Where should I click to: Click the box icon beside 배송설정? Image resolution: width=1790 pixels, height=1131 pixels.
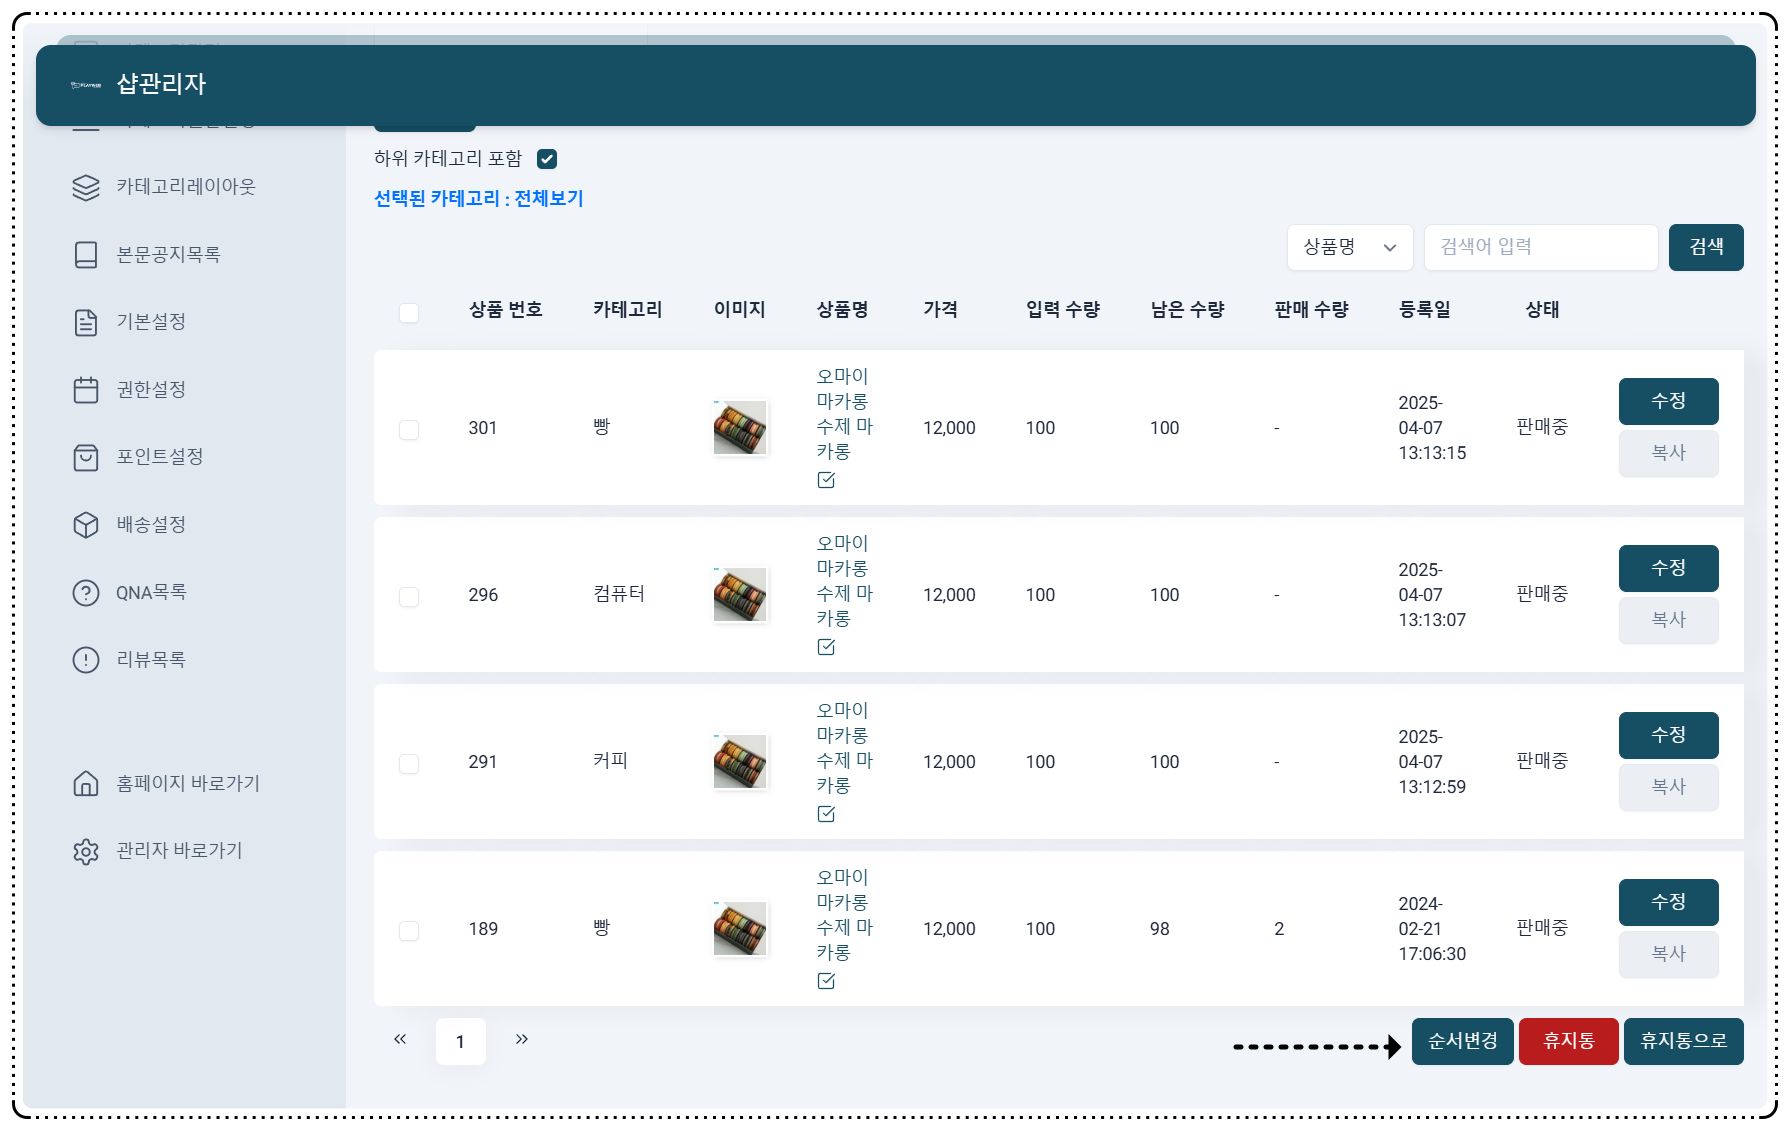[86, 525]
